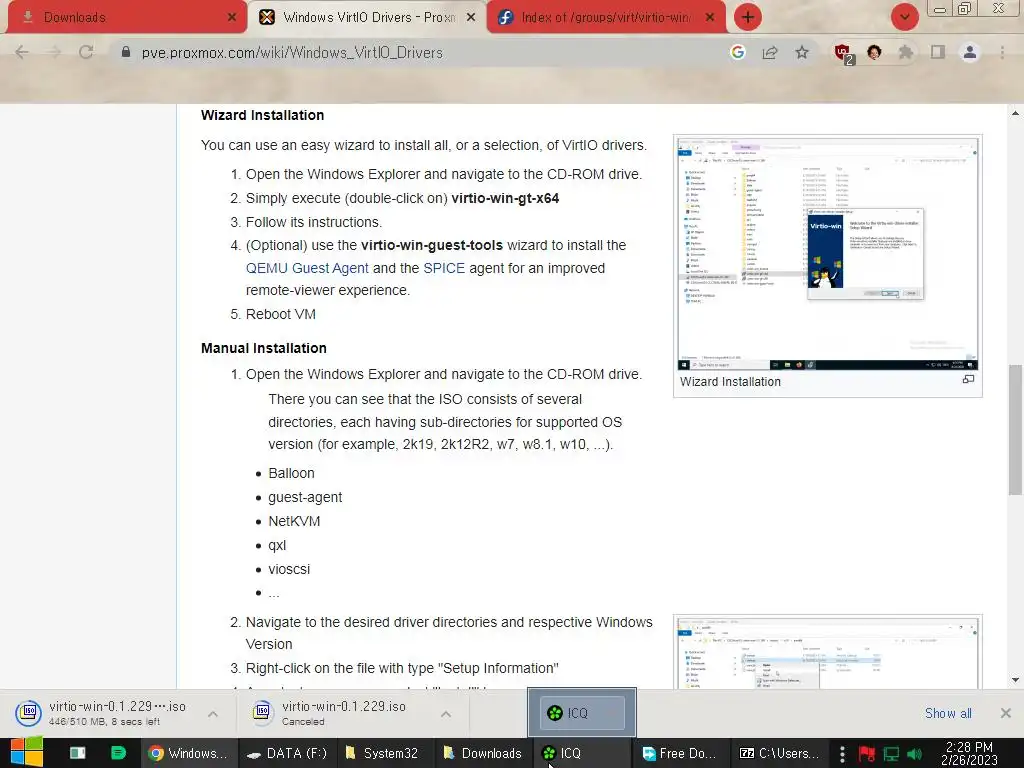This screenshot has height=768, width=1024.
Task: Follow the SPICE link
Action: (444, 268)
